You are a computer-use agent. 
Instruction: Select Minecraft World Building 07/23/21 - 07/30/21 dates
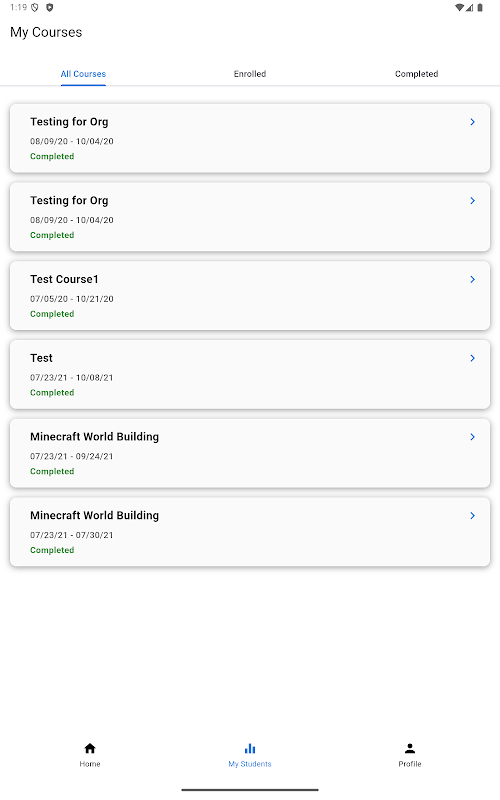point(71,535)
